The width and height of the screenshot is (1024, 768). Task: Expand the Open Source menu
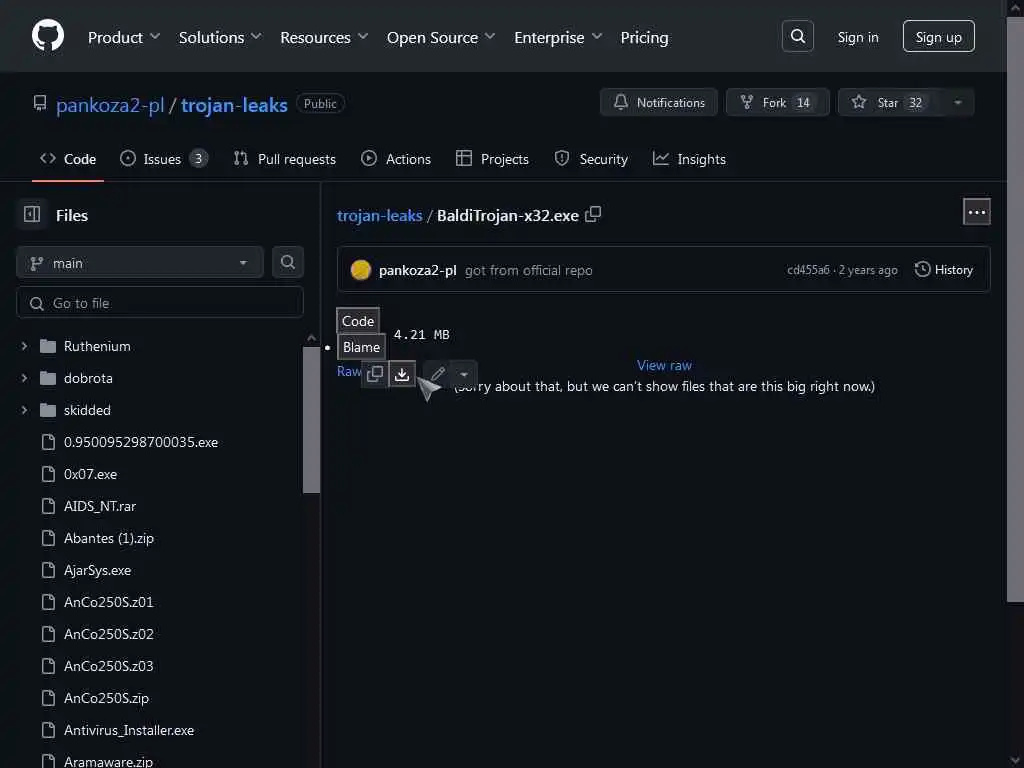pos(441,37)
